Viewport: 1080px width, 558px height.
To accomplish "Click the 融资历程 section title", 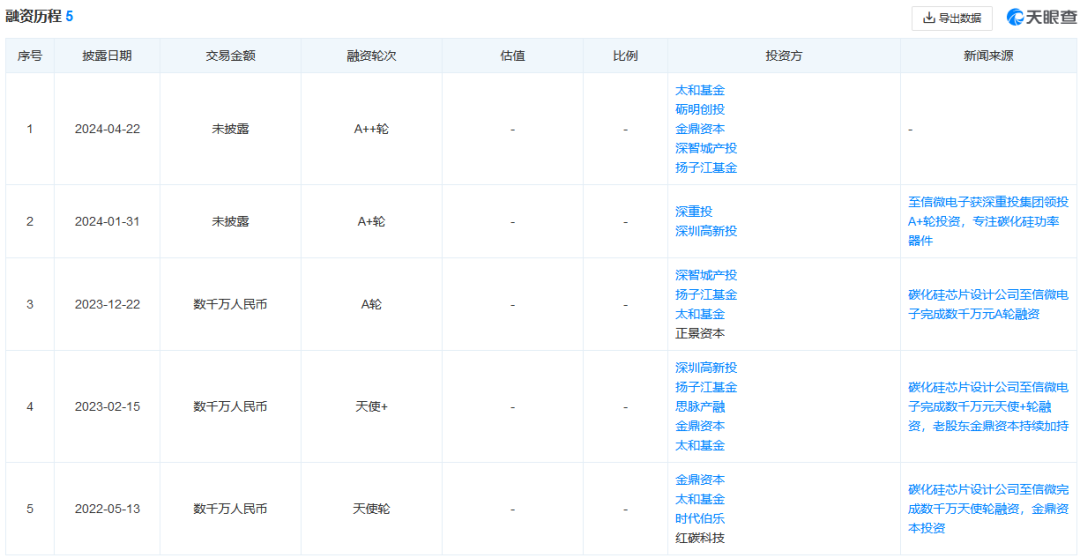I will pyautogui.click(x=33, y=17).
